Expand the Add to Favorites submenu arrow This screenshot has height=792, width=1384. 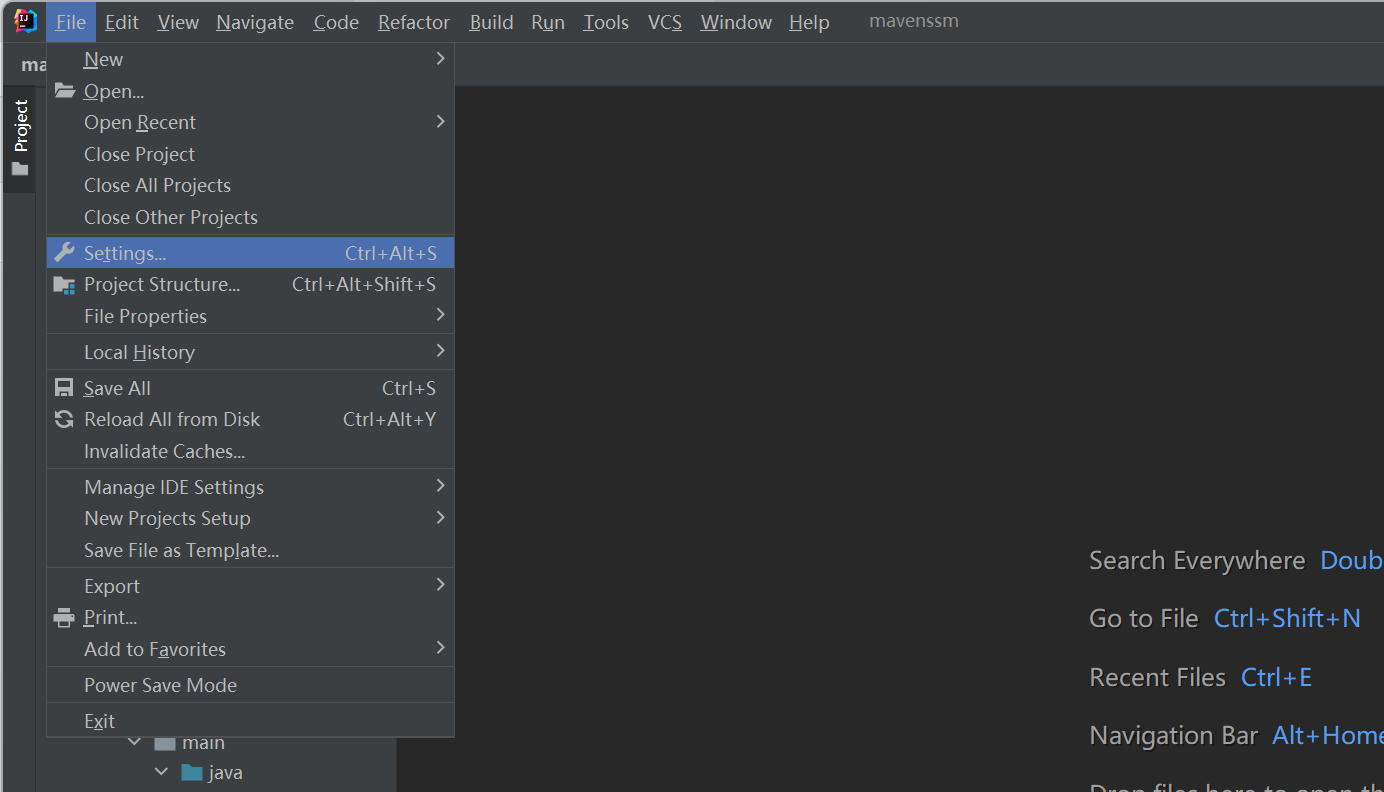tap(440, 648)
